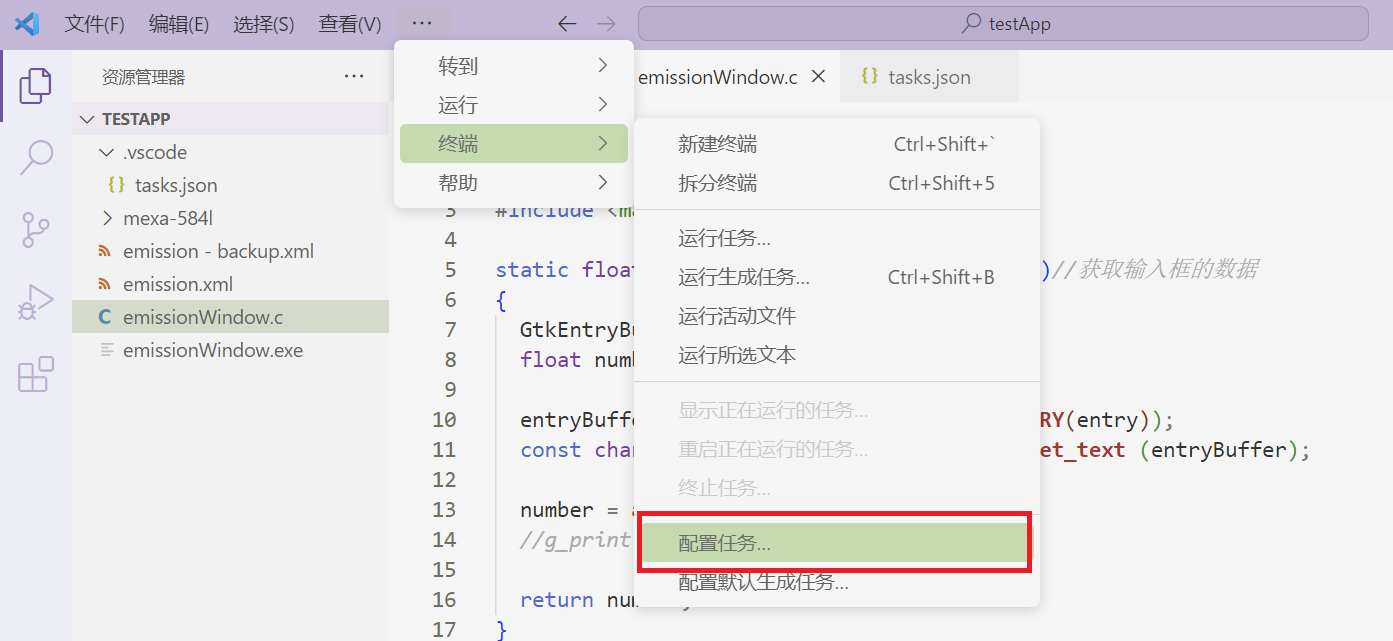This screenshot has height=641, width=1393.
Task: Open the Source Control view
Action: 35,229
